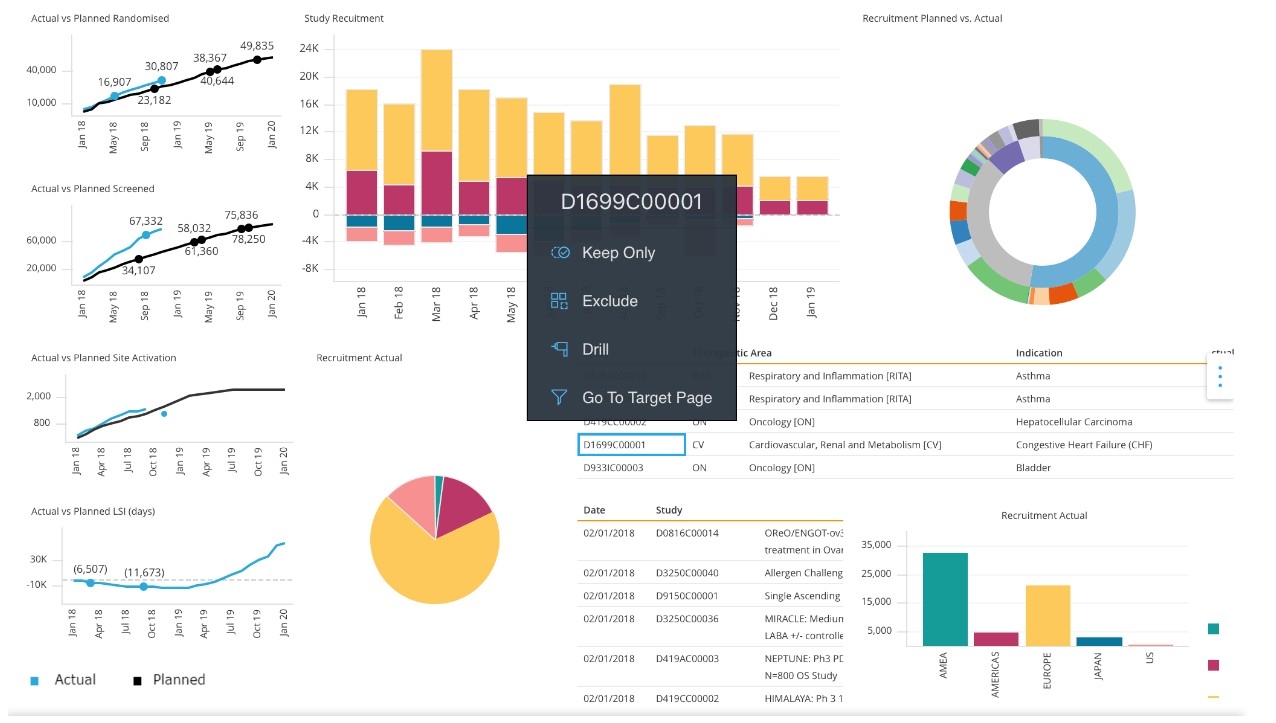Open the three-dot options menu at right edge

click(1220, 378)
